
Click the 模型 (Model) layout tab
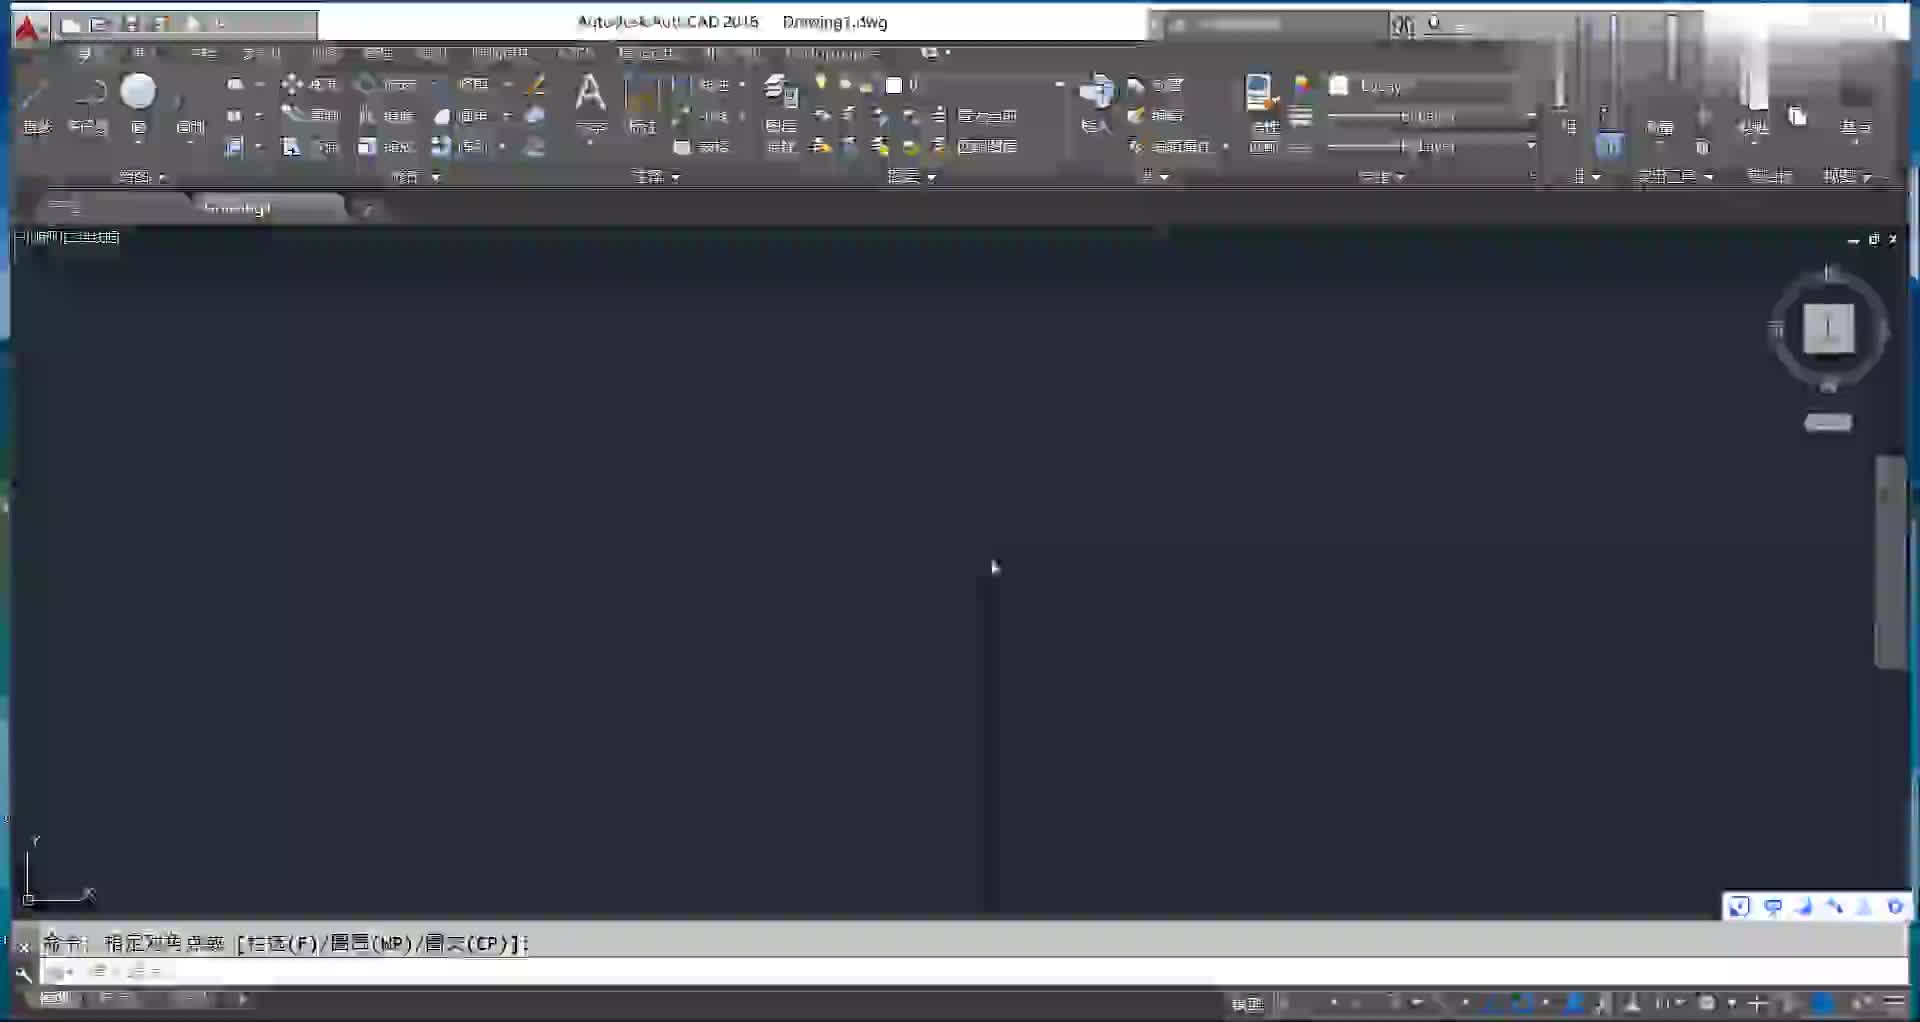pyautogui.click(x=56, y=999)
